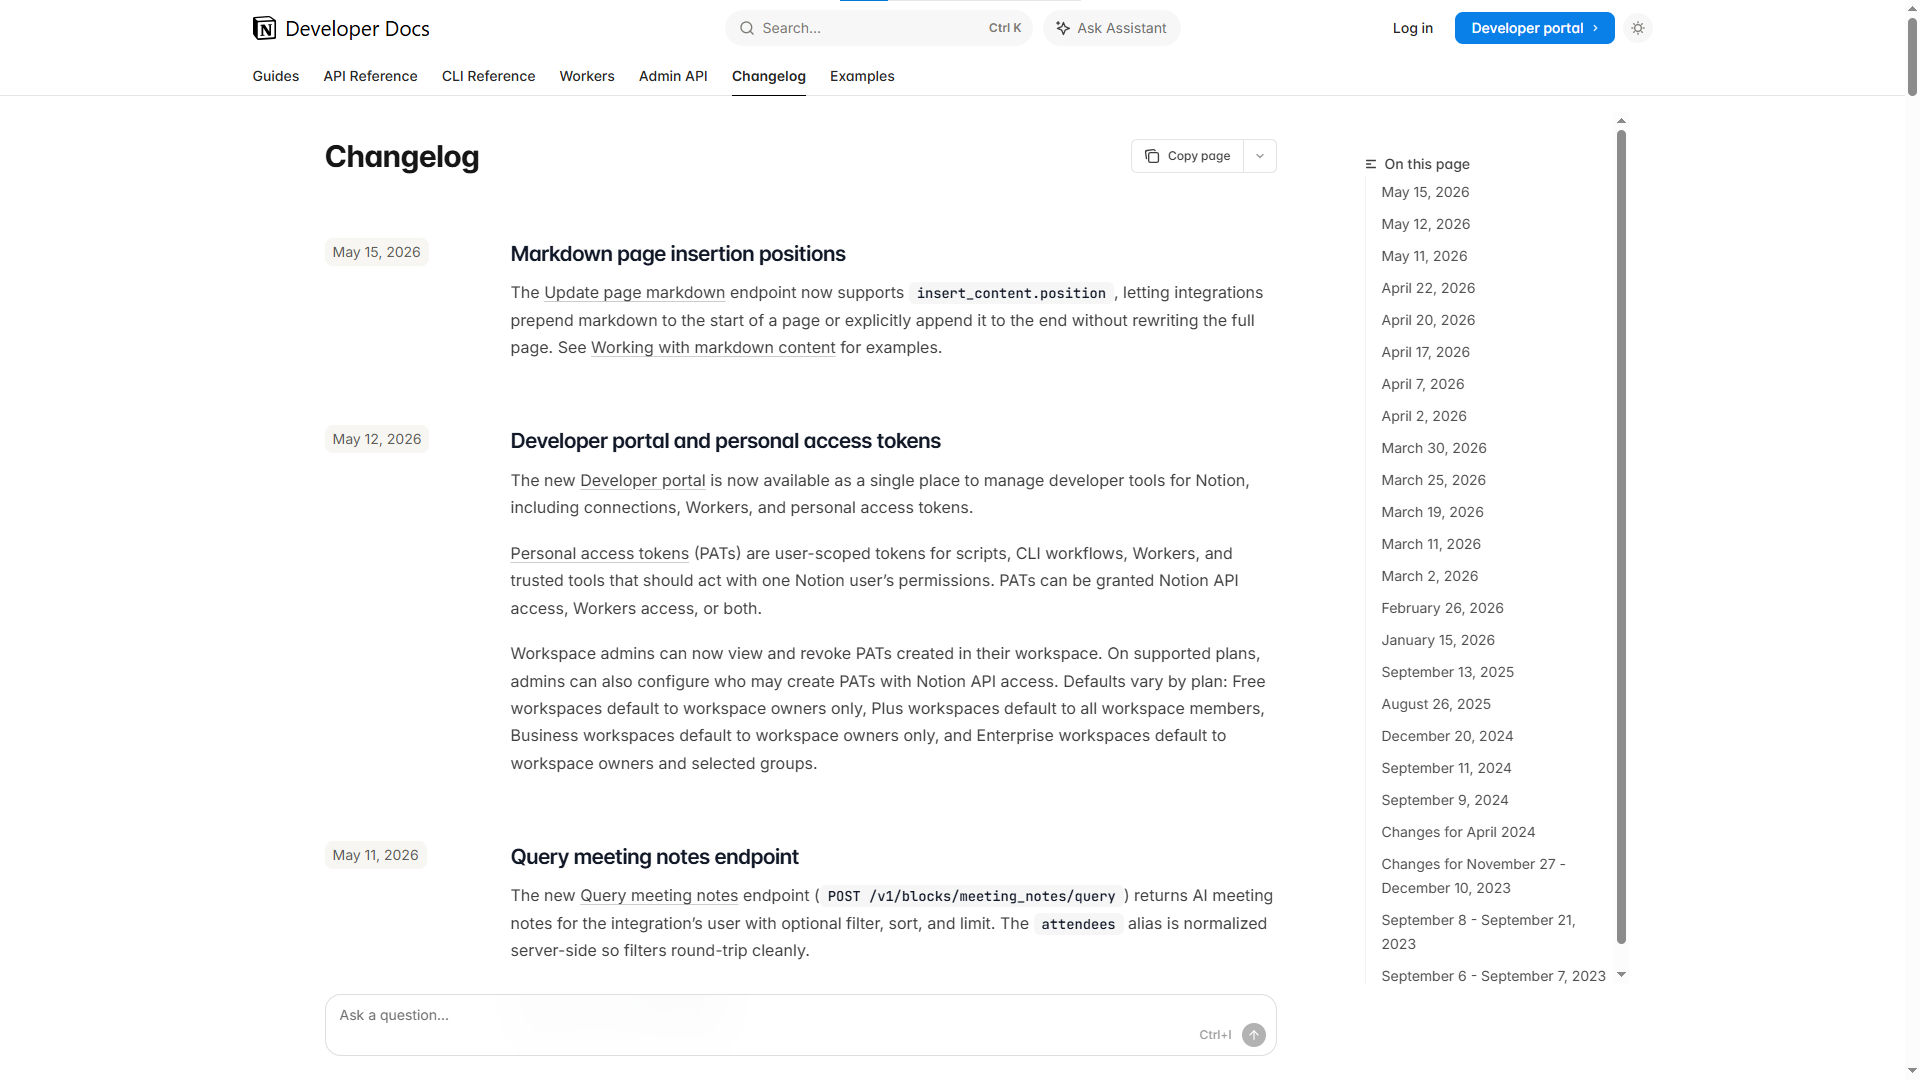
Task: Expand the Copy page dropdown arrow
Action: pyautogui.click(x=1260, y=156)
